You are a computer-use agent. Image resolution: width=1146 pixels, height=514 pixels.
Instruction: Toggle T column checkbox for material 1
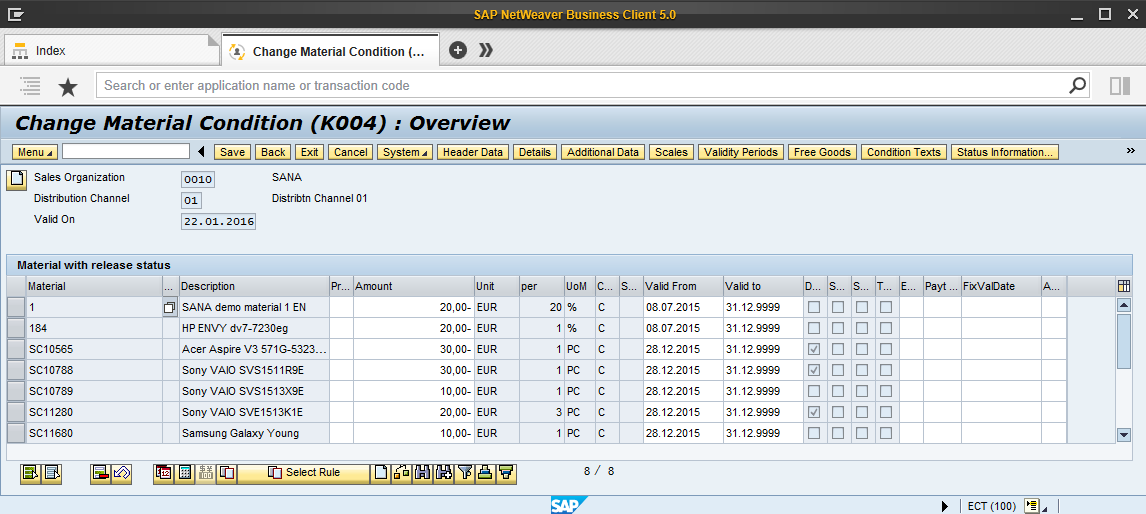coord(886,307)
